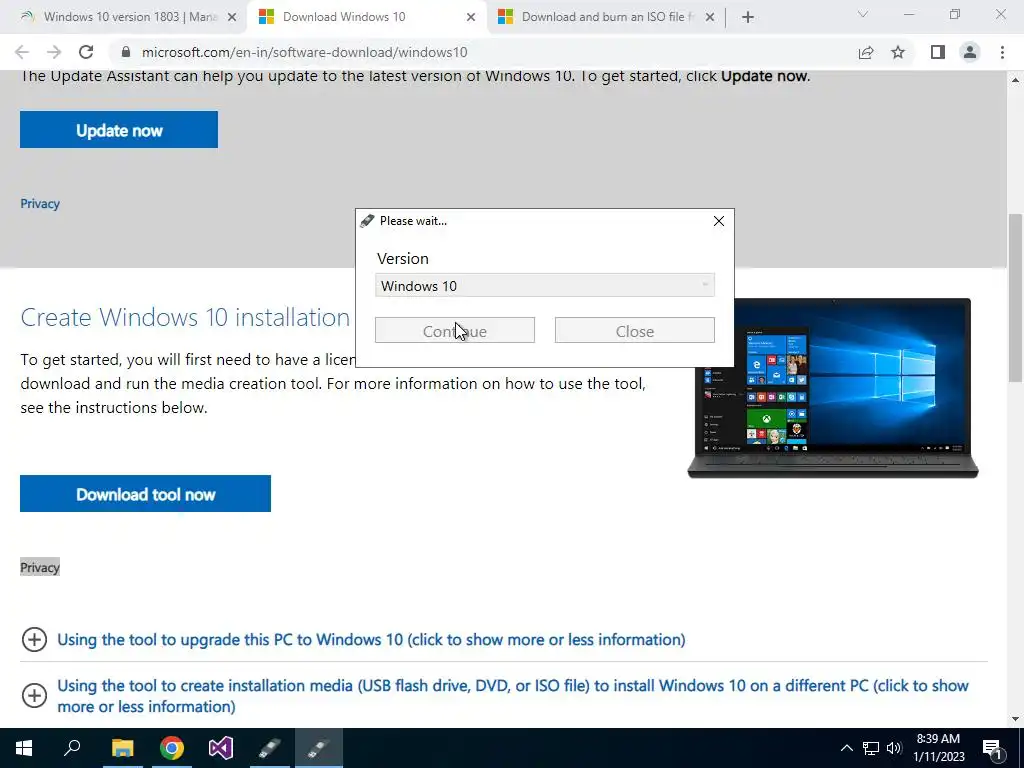Click the address bar with microsoft.com URL

click(485, 52)
